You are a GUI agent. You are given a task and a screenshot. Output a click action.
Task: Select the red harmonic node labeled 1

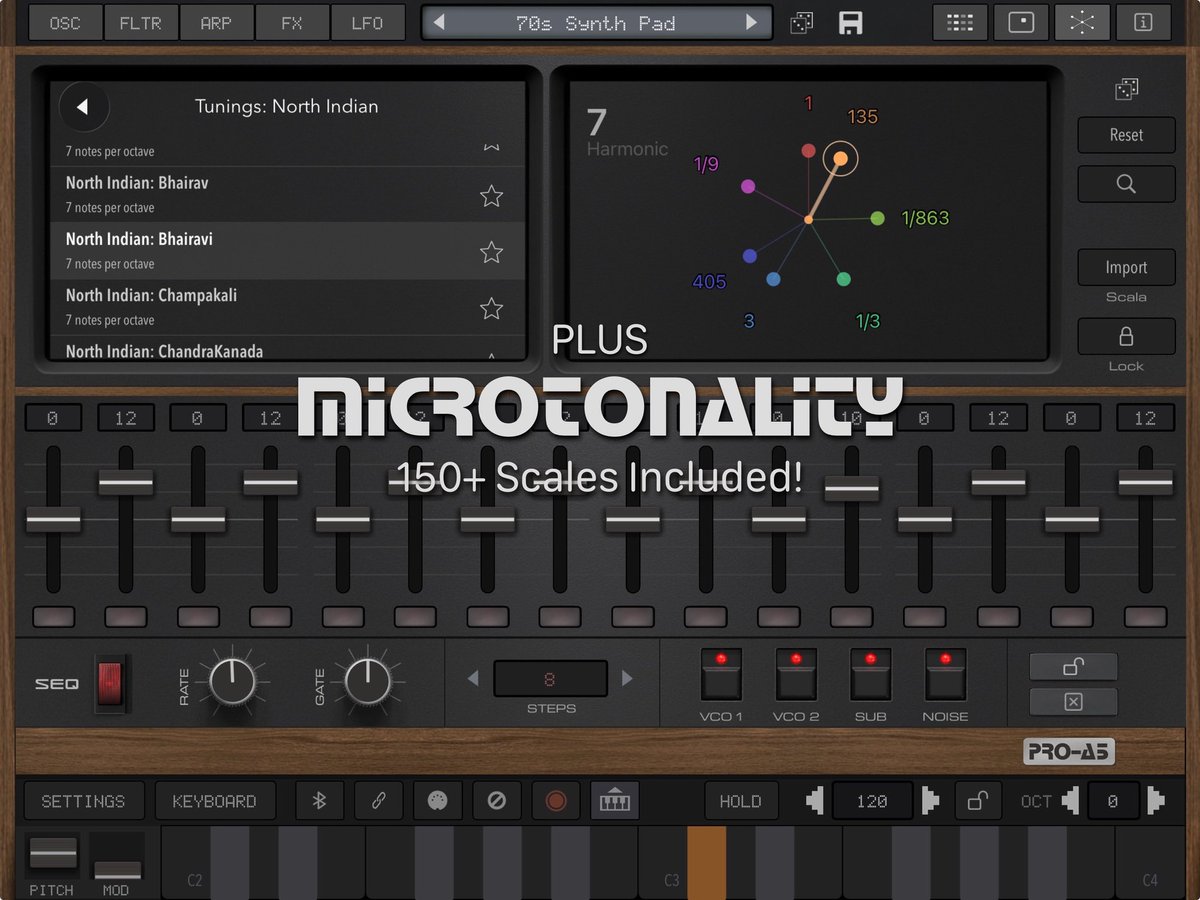click(x=808, y=151)
